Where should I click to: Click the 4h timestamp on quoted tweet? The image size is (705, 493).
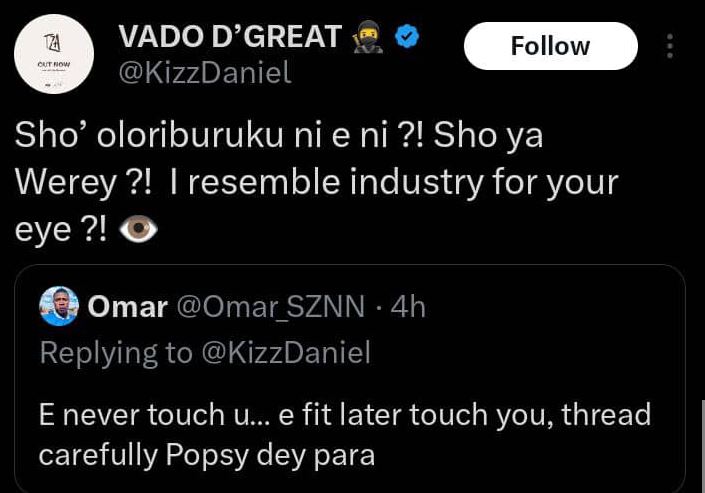tap(407, 307)
